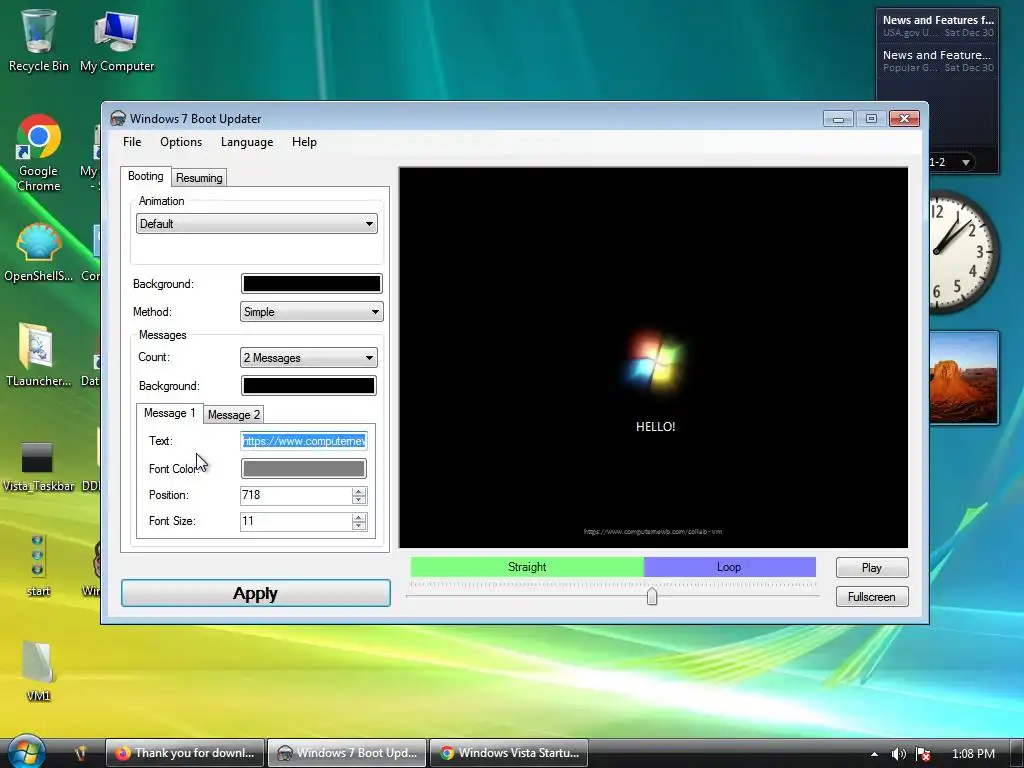Screen dimensions: 1024x768
Task: Decrease Font Size with down arrow
Action: (x=359, y=526)
